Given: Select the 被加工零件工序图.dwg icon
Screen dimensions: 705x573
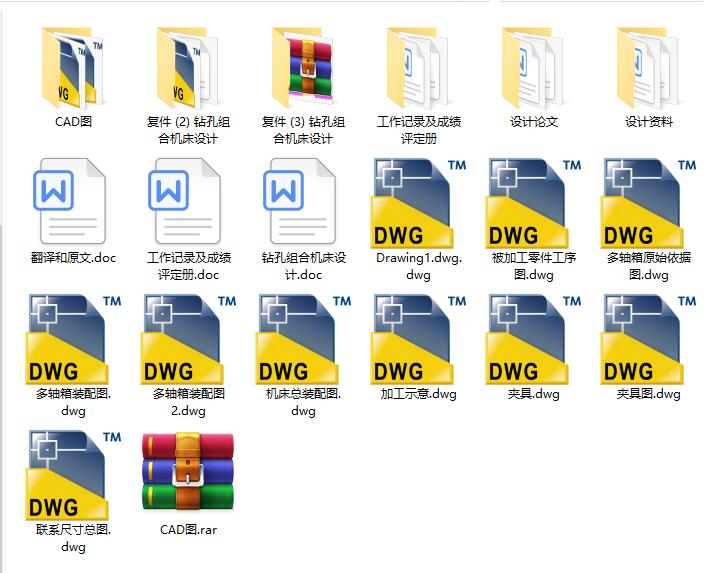Looking at the screenshot, I should (x=533, y=203).
